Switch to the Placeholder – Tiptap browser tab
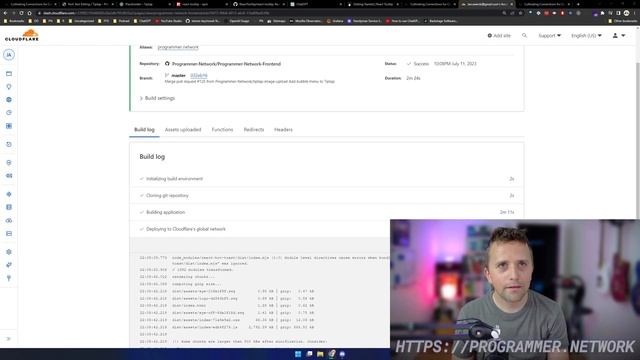 [x=144, y=4]
